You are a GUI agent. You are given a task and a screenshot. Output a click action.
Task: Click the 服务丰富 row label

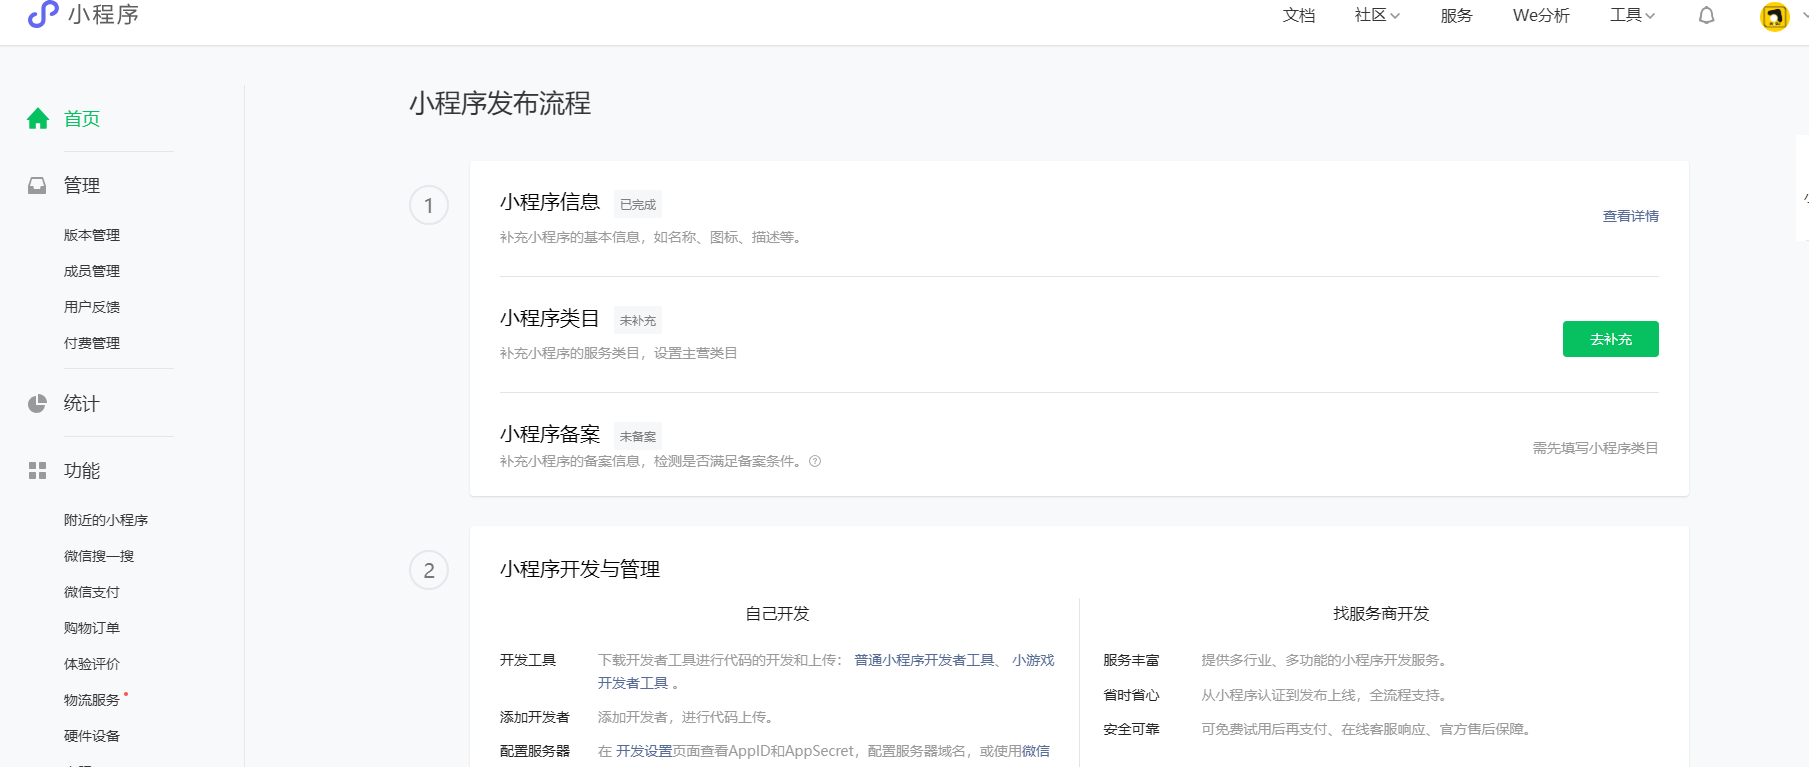[x=1132, y=660]
